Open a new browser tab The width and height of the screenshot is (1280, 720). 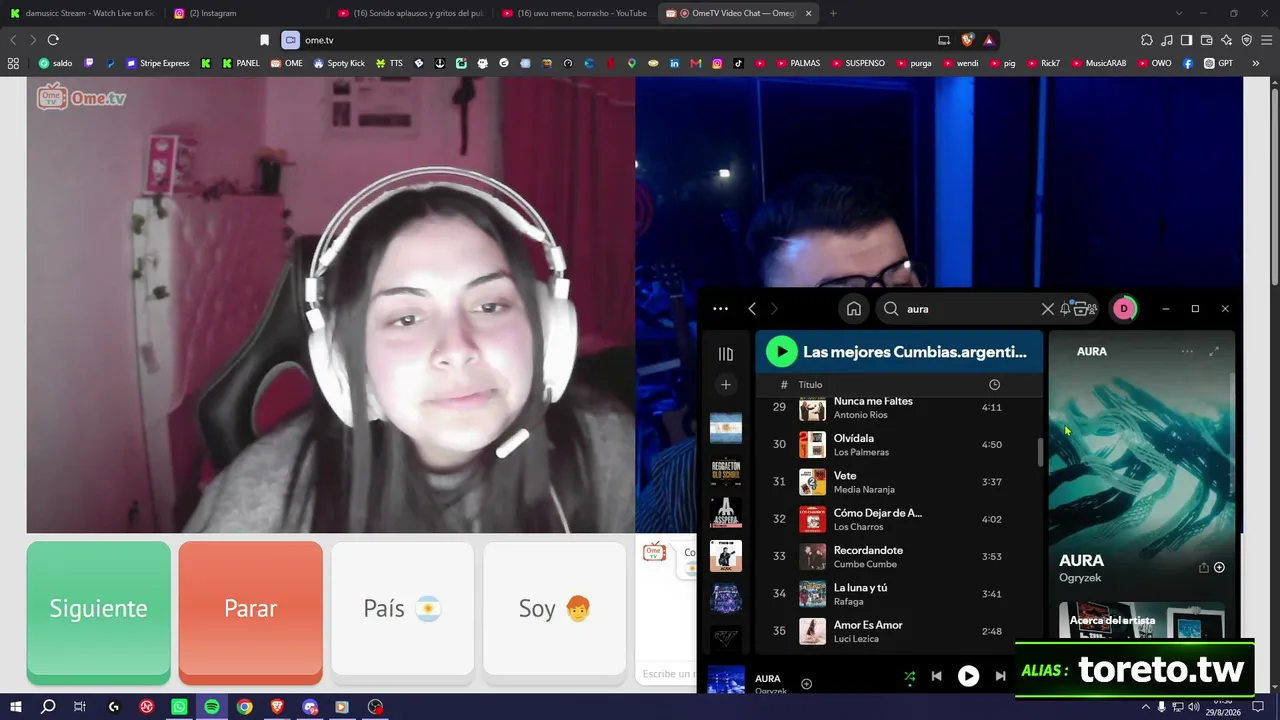[x=833, y=13]
